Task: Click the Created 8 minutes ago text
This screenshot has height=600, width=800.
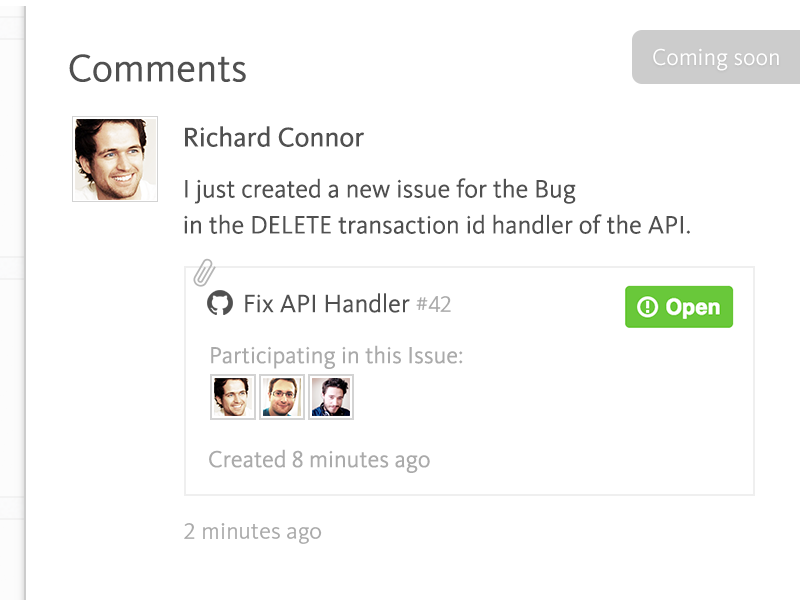Action: click(319, 460)
